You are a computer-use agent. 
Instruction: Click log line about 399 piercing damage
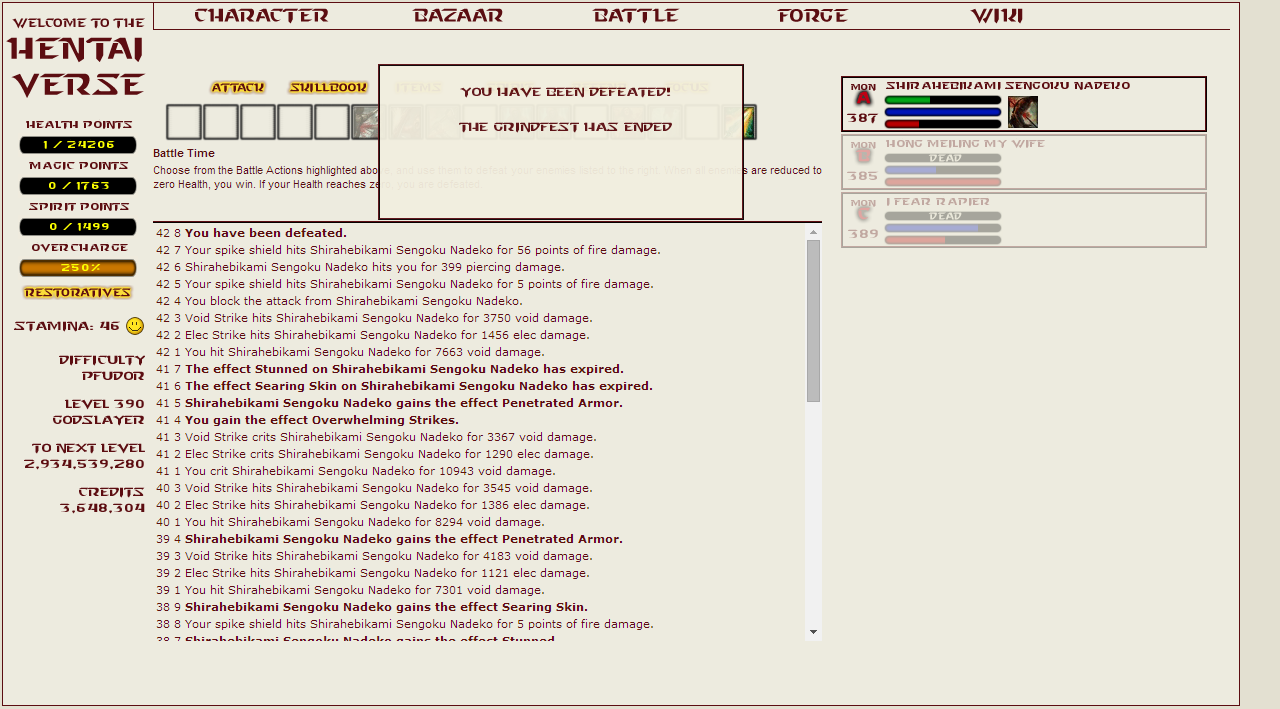coord(374,267)
